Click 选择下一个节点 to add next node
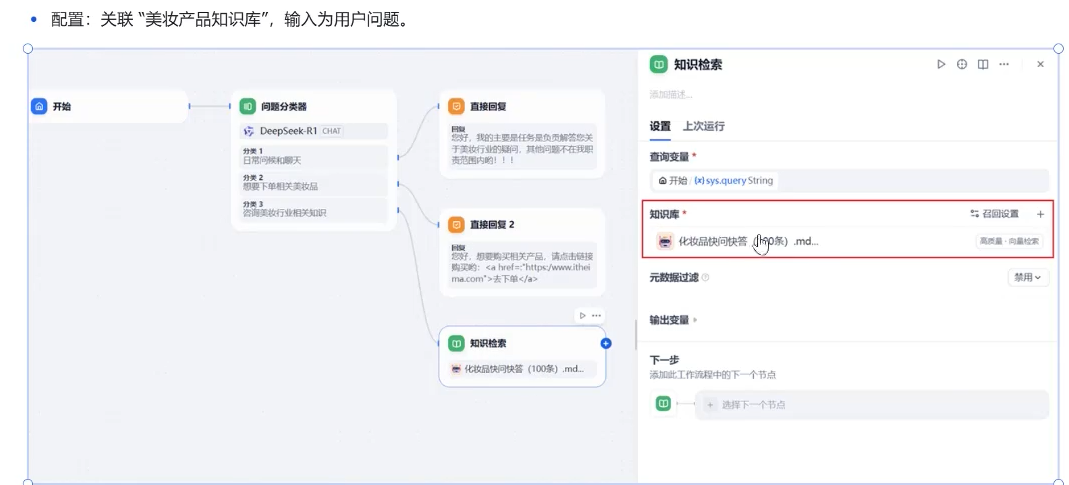 coord(871,405)
